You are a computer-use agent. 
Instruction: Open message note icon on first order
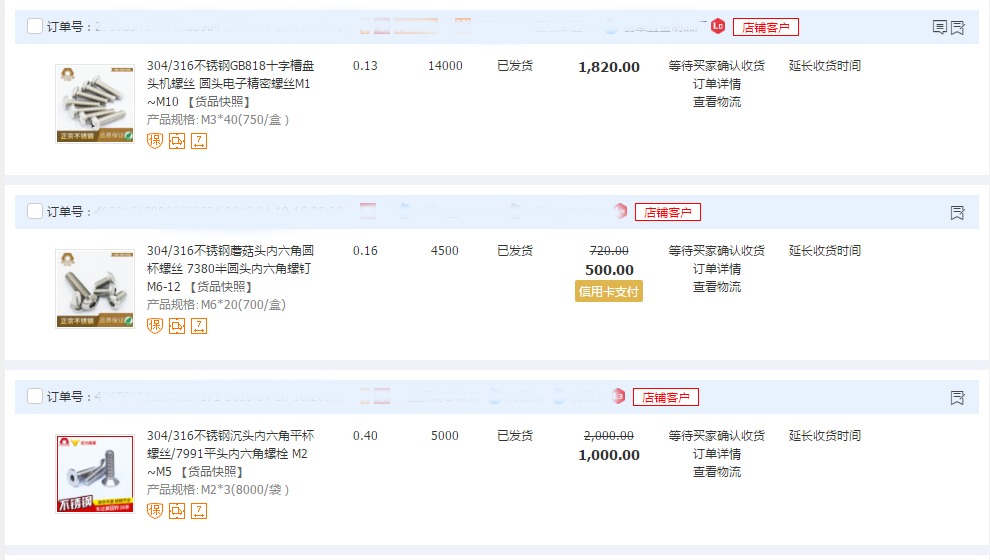[939, 28]
